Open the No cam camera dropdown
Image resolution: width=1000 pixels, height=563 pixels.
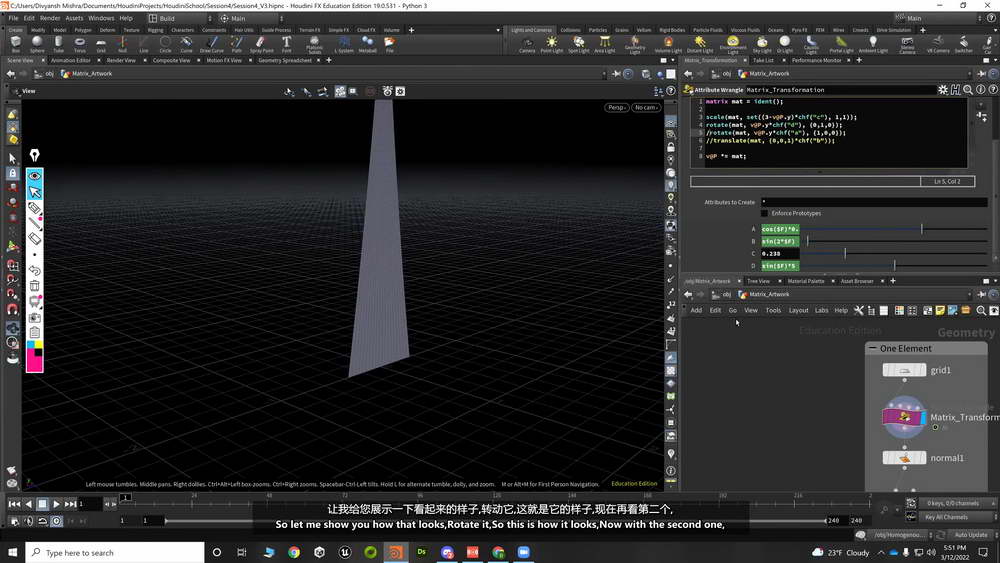tap(646, 107)
